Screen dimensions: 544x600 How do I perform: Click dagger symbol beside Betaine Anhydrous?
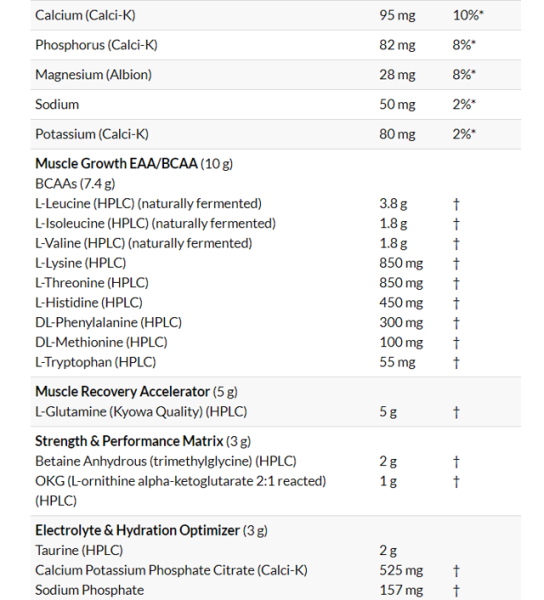[456, 462]
